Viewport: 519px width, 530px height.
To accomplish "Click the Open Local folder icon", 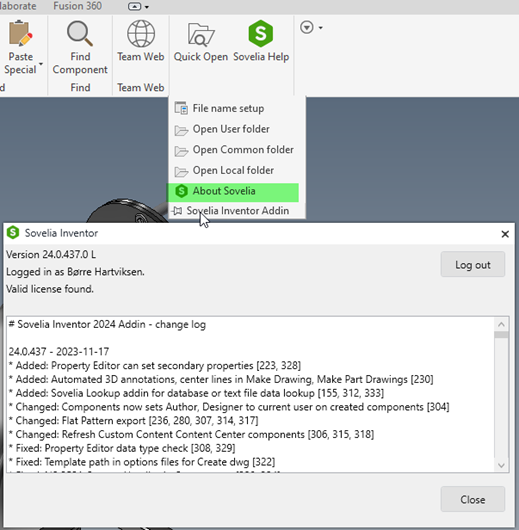I will click(x=181, y=171).
